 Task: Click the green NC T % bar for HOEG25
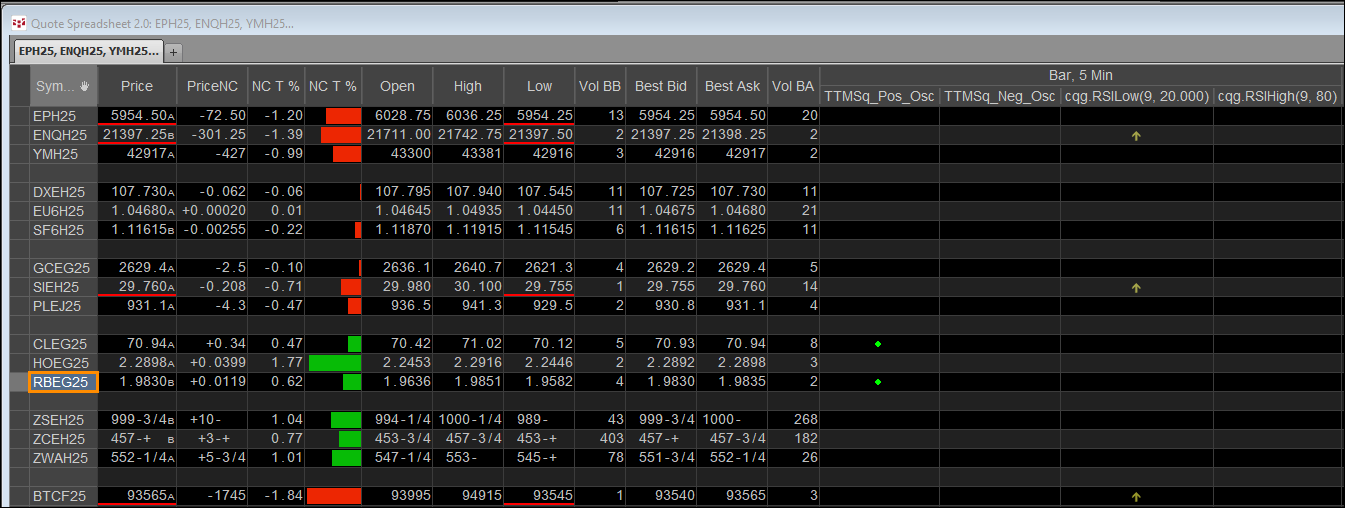pyautogui.click(x=335, y=363)
